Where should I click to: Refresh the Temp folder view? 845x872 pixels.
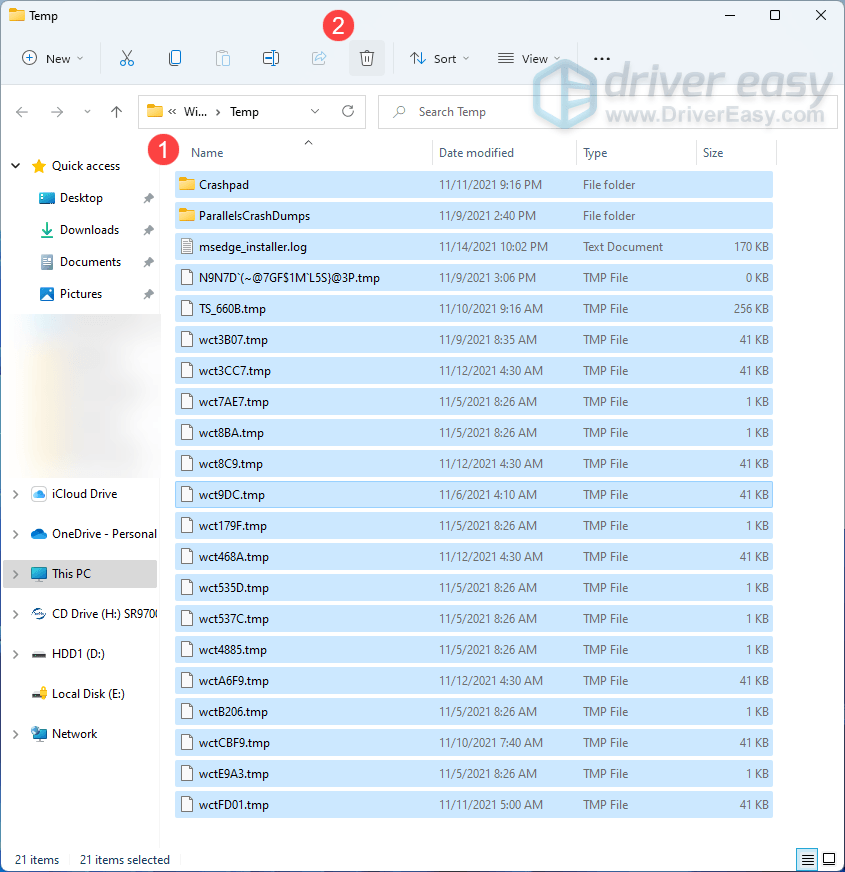(348, 112)
